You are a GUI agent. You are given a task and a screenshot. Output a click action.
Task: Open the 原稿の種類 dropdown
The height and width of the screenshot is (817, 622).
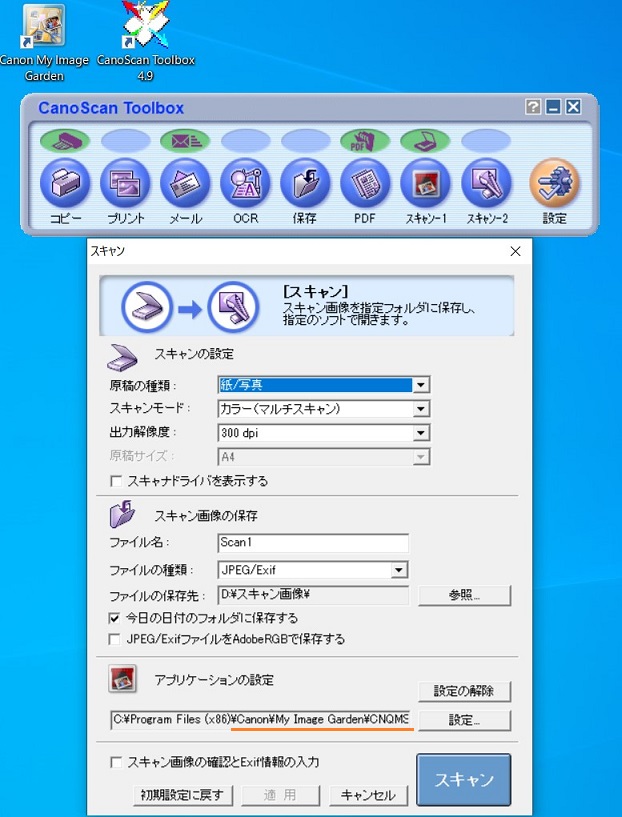coord(420,386)
